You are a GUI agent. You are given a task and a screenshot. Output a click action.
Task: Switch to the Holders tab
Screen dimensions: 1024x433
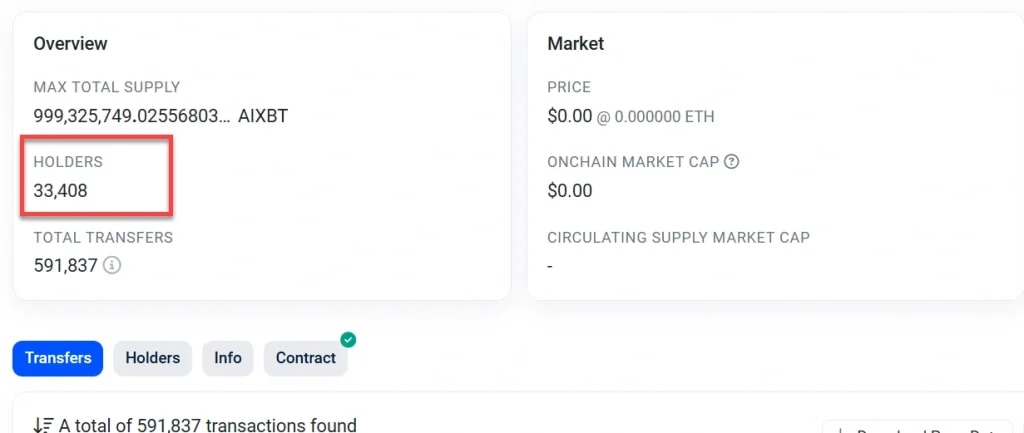(x=152, y=358)
